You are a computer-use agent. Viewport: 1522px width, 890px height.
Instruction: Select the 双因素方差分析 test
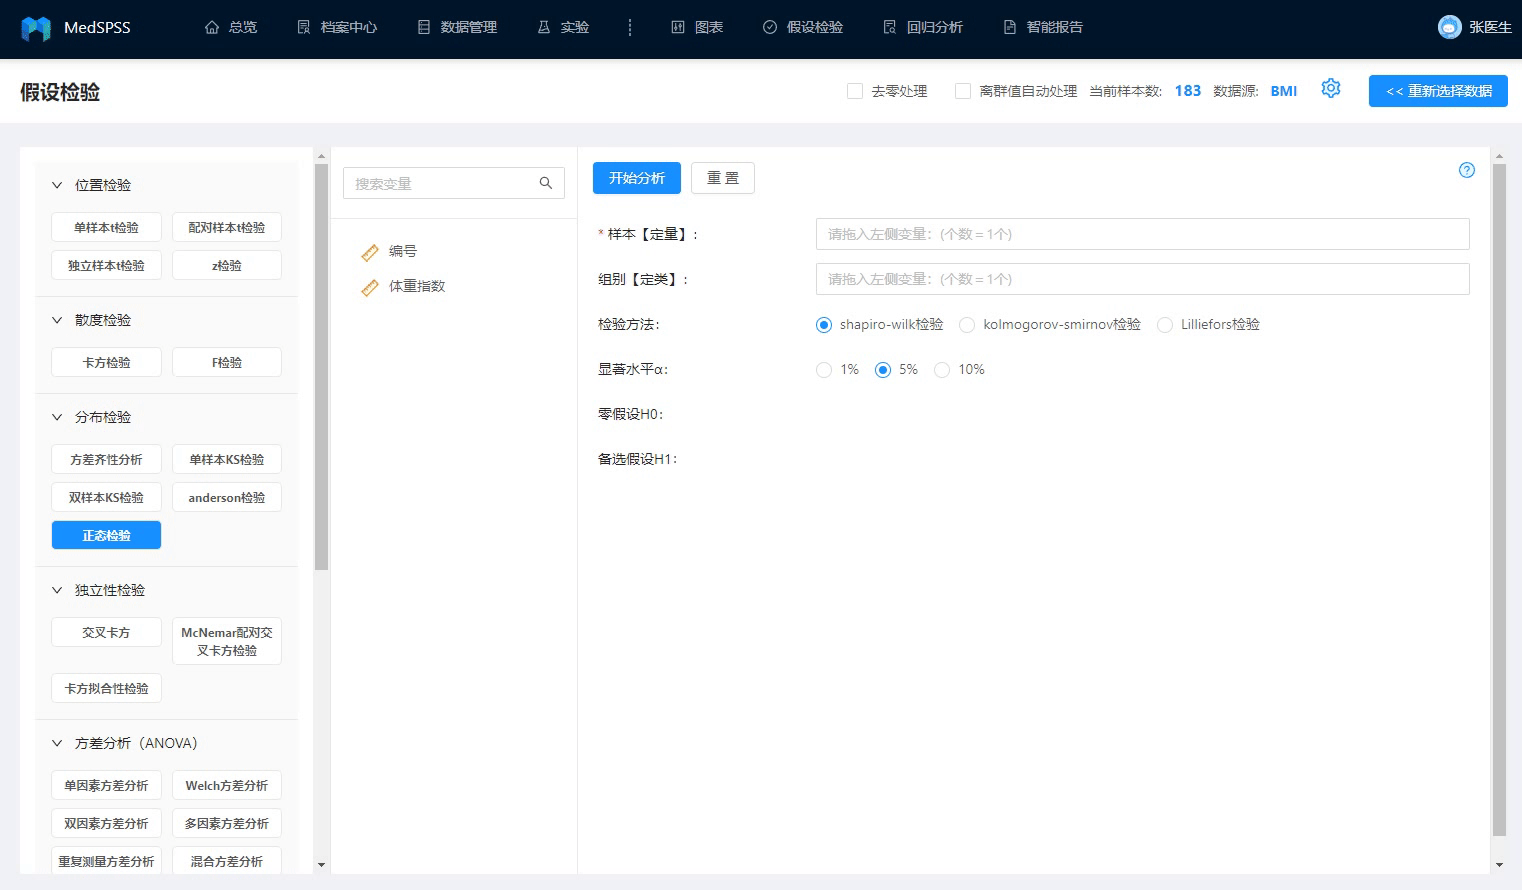click(x=106, y=823)
